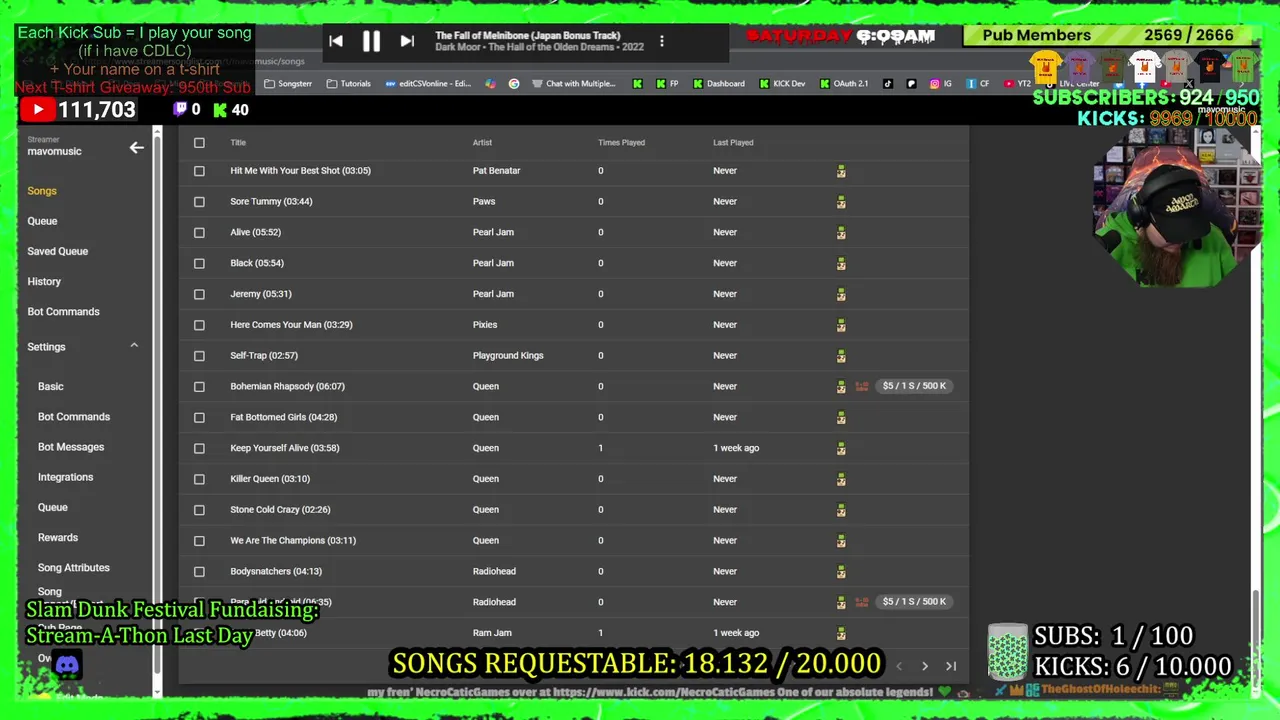Viewport: 1280px width, 720px height.
Task: Select Keep Yourself Alive checkbox
Action: tap(199, 448)
